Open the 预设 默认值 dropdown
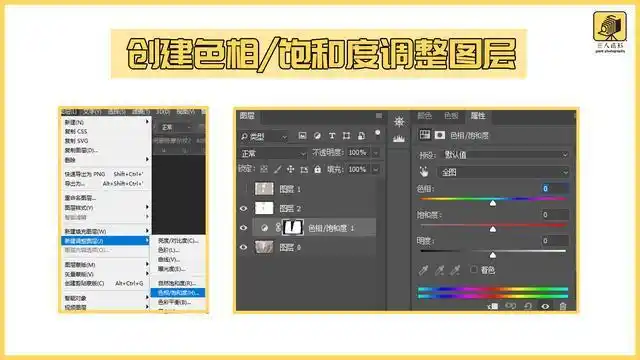The image size is (640, 360). point(505,155)
